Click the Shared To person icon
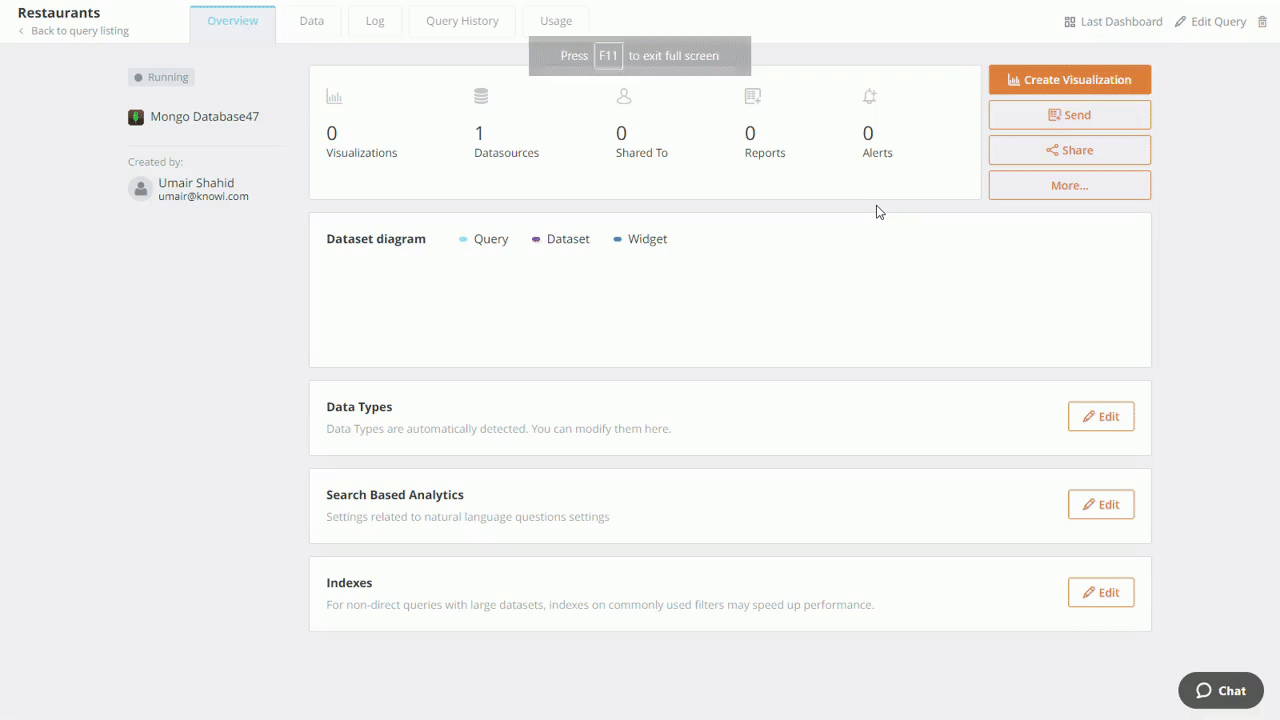Viewport: 1280px width, 720px height. (x=624, y=96)
